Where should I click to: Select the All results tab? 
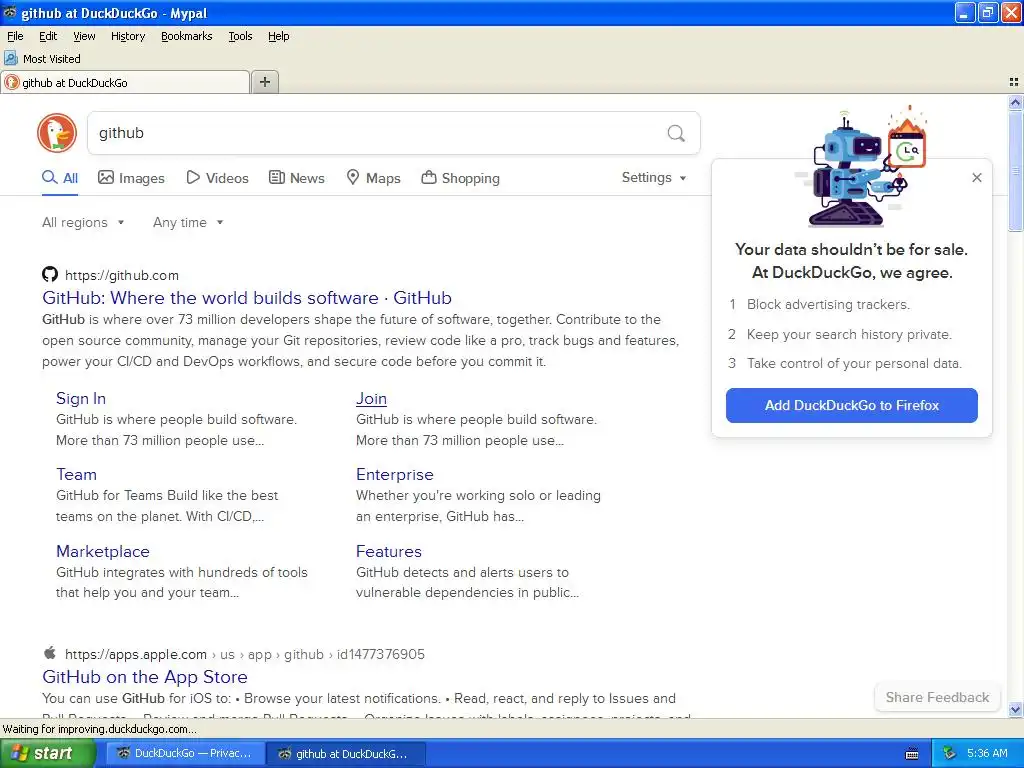[x=60, y=178]
